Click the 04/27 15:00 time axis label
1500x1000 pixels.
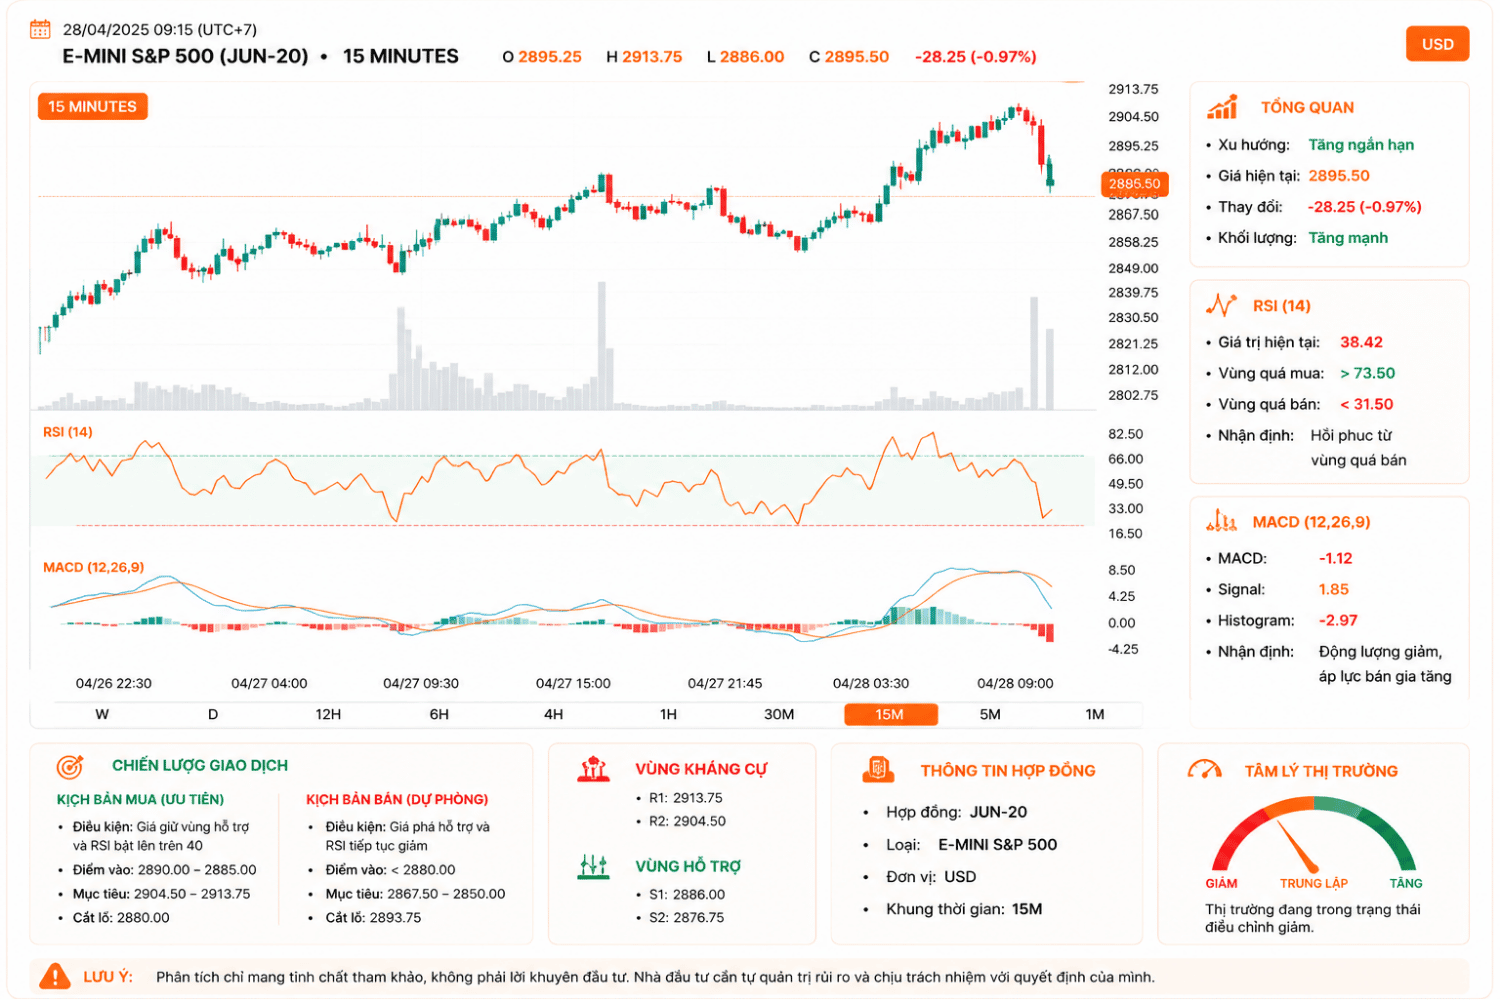pyautogui.click(x=573, y=683)
